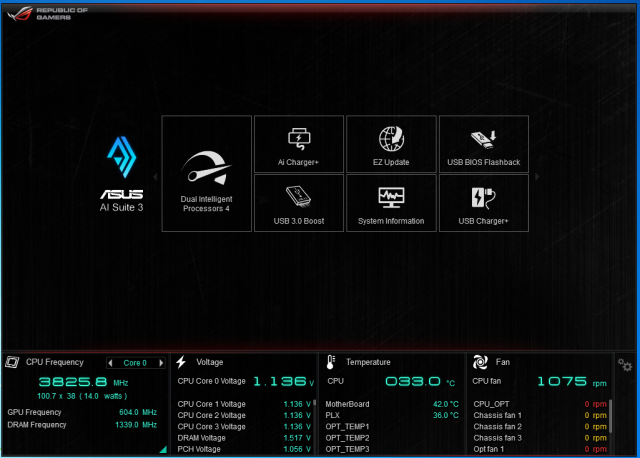This screenshot has height=458, width=640.
Task: Click the CPU temperature 033.0 reading
Action: [420, 382]
